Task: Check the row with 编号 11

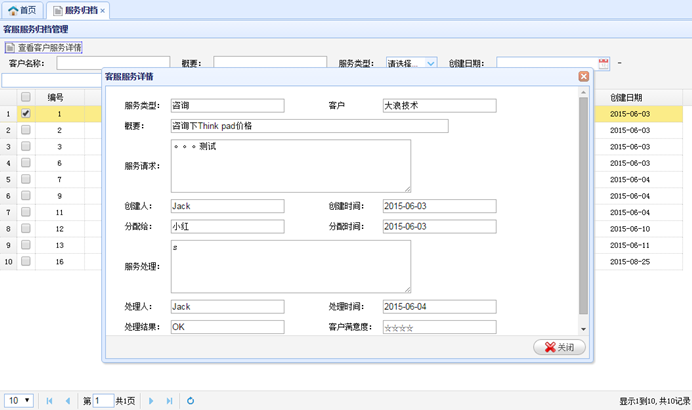Action: point(26,212)
